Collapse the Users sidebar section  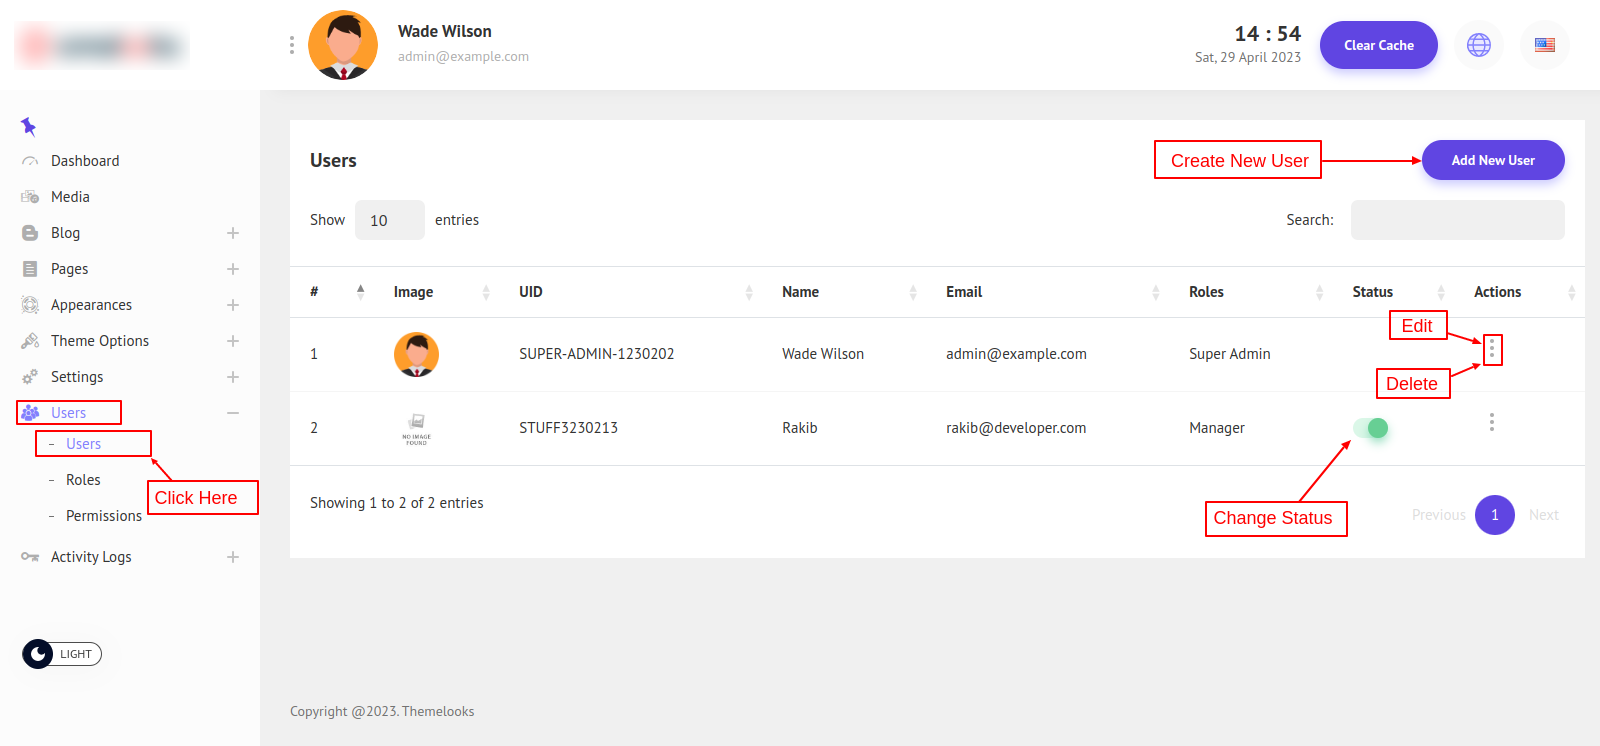[232, 413]
